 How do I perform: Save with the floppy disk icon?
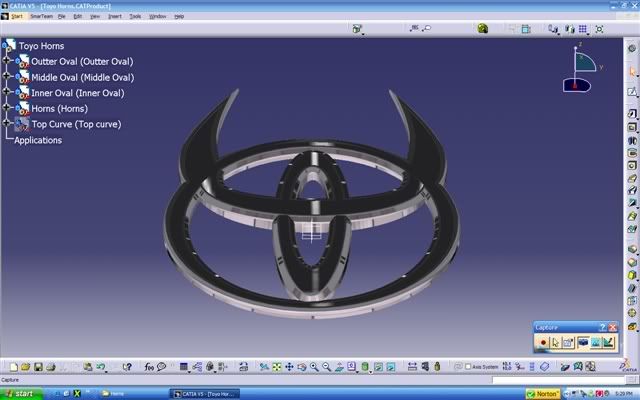pos(38,367)
